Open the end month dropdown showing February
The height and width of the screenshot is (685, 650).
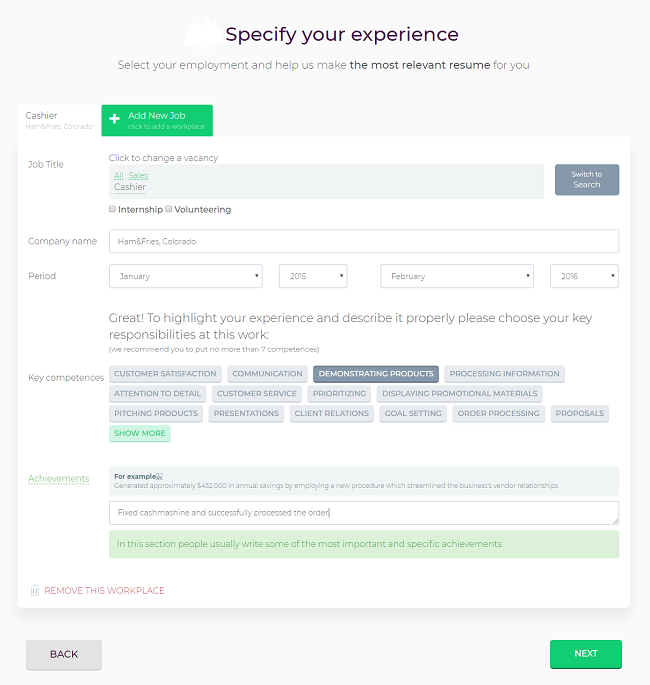[457, 276]
